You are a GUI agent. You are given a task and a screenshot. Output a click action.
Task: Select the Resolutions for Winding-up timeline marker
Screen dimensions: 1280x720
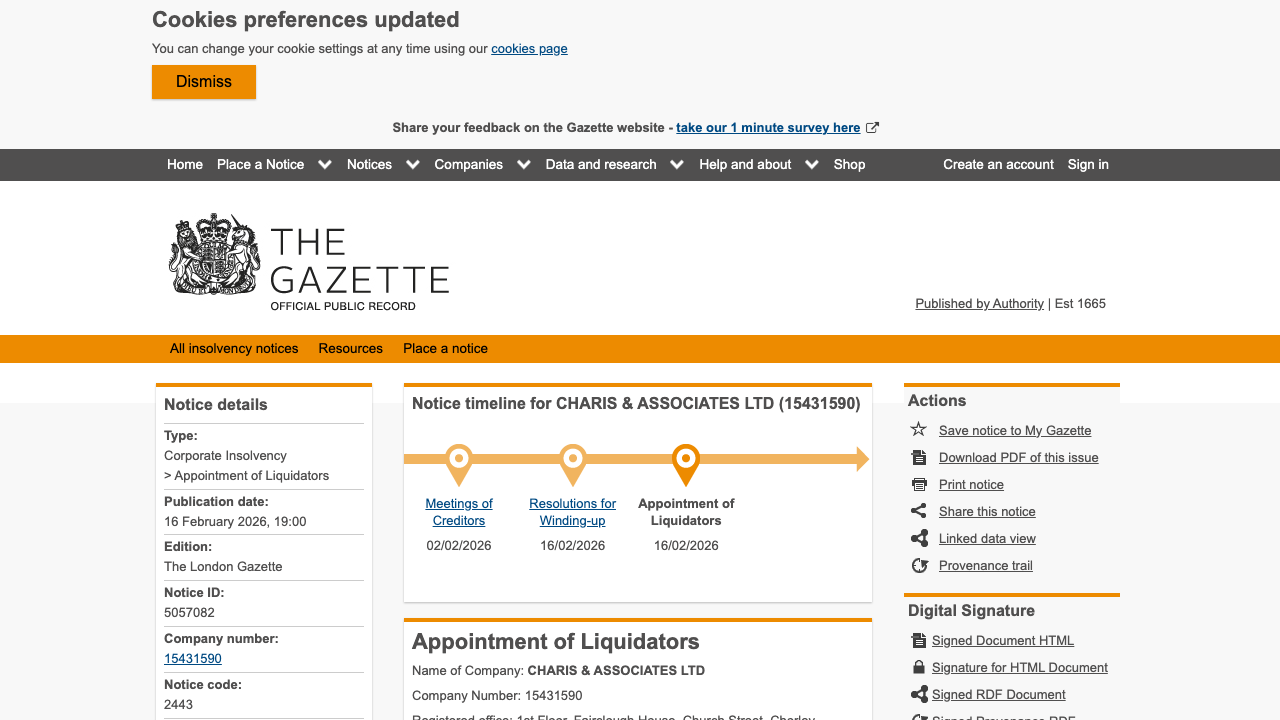573,462
